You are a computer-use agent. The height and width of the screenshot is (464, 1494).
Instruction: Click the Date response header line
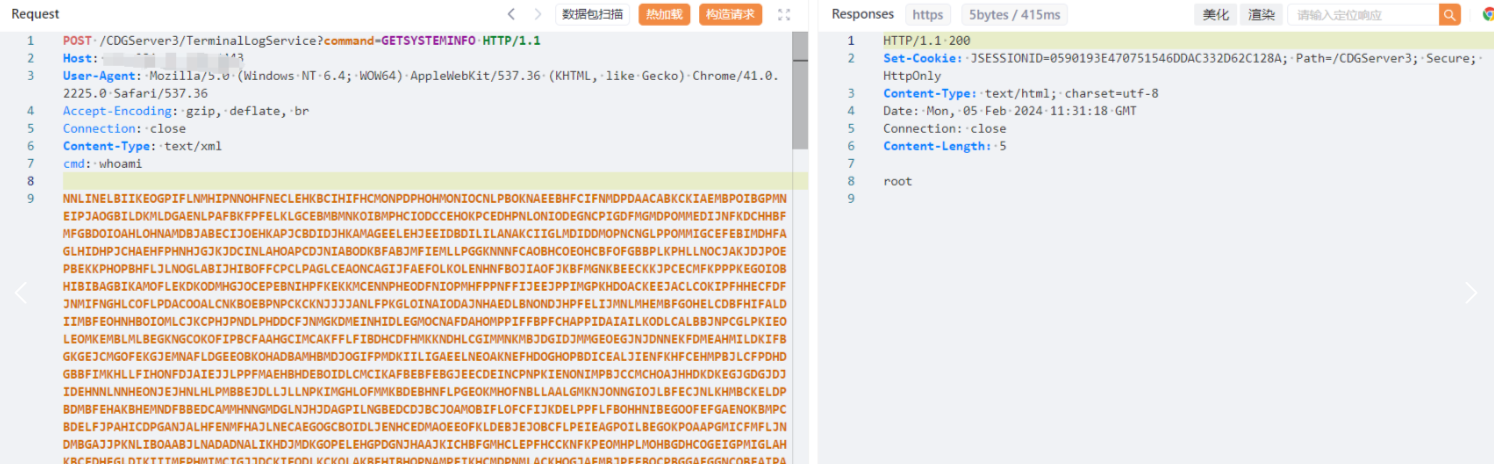tap(1011, 110)
